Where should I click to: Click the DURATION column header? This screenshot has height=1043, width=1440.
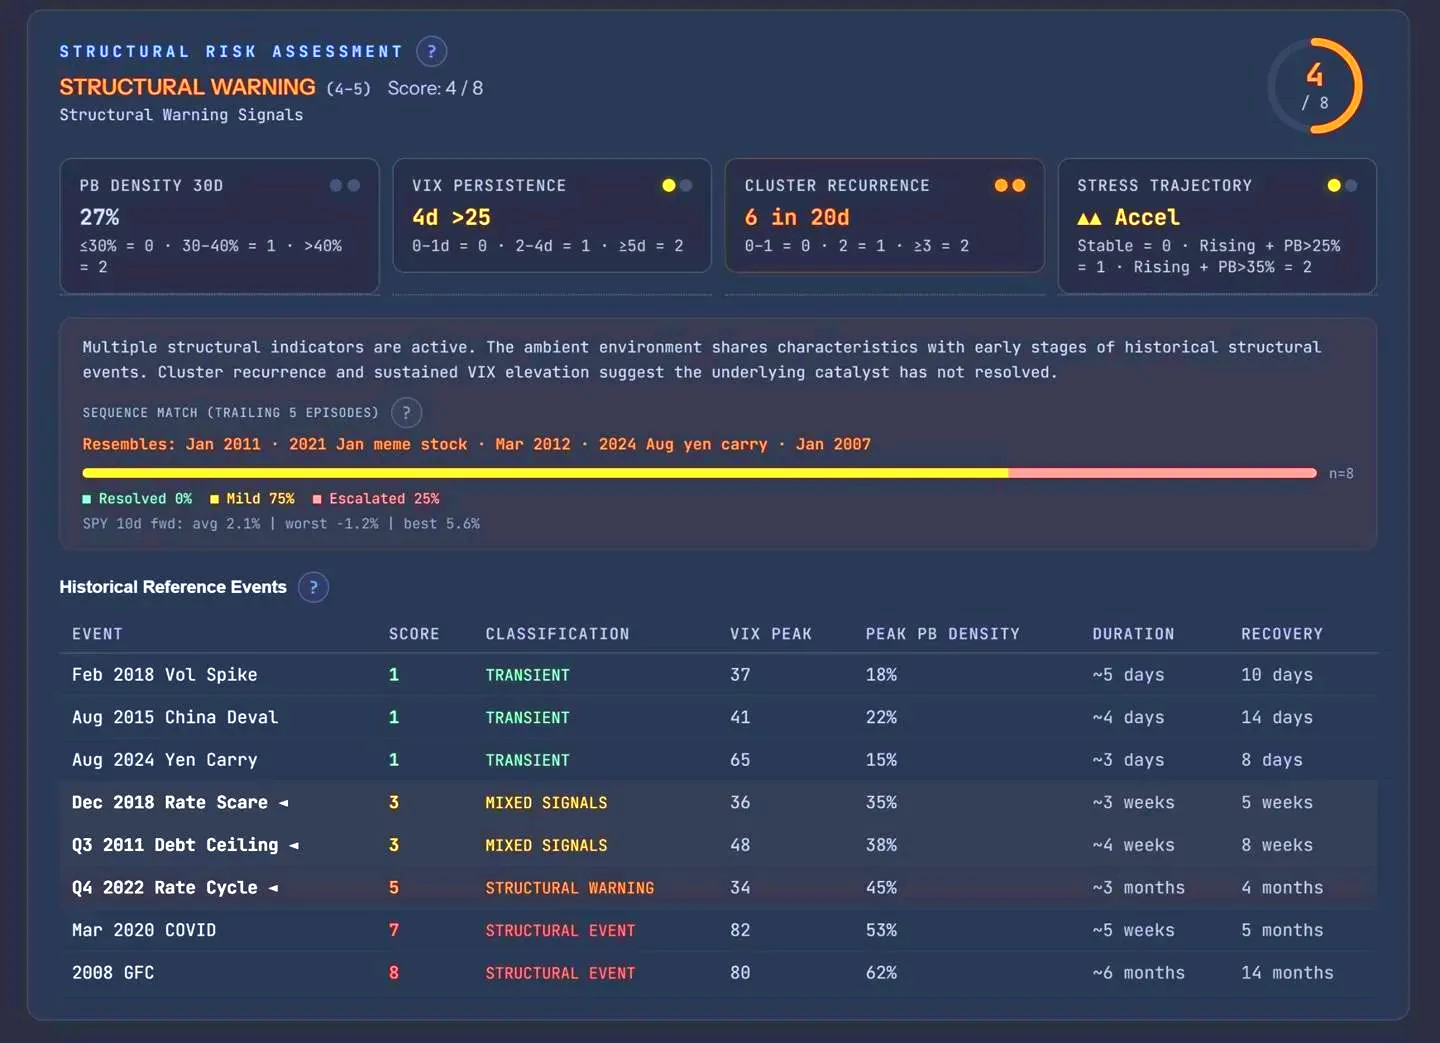click(x=1133, y=634)
